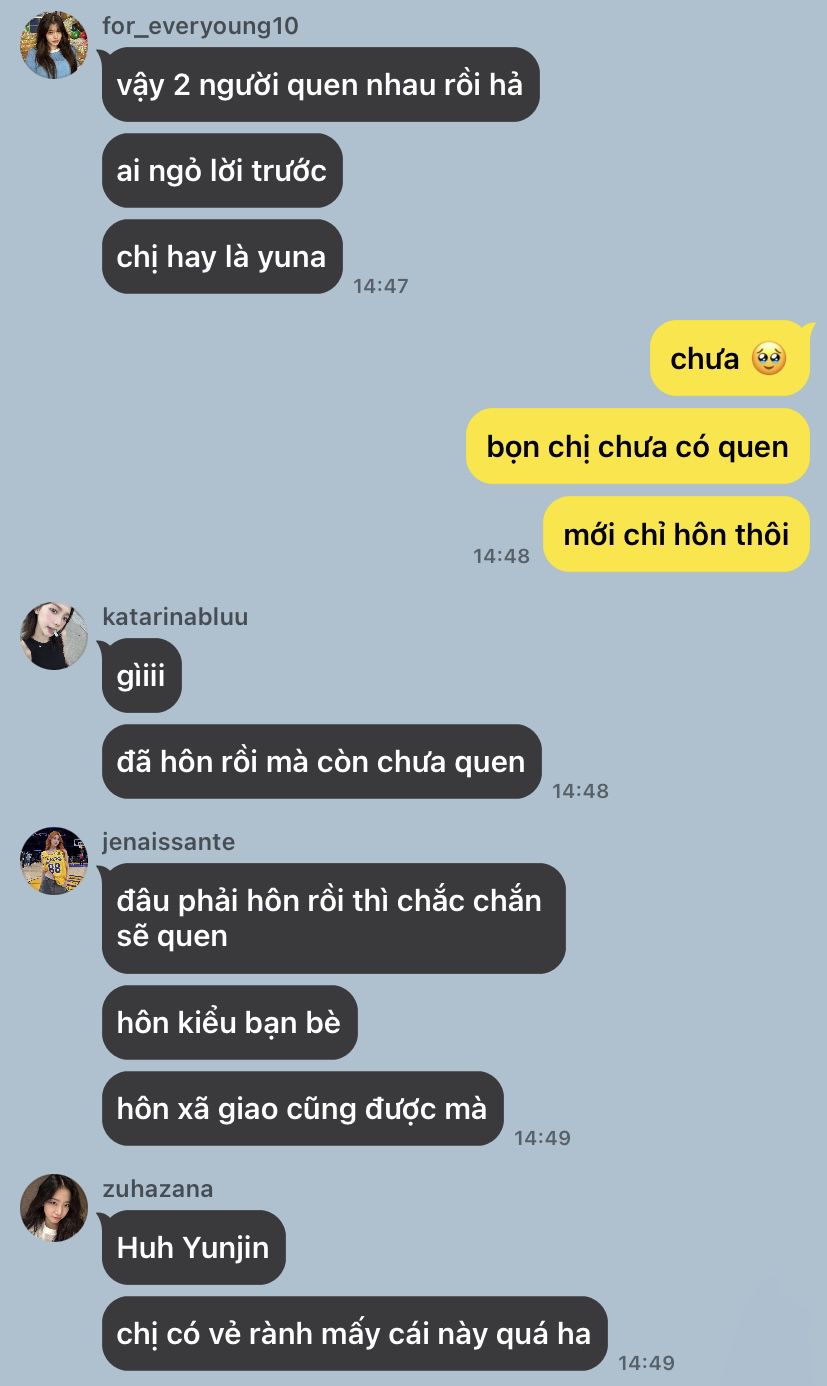Viewport: 827px width, 1386px height.
Task: Tap zuhazana's profile picture
Action: (x=54, y=1207)
